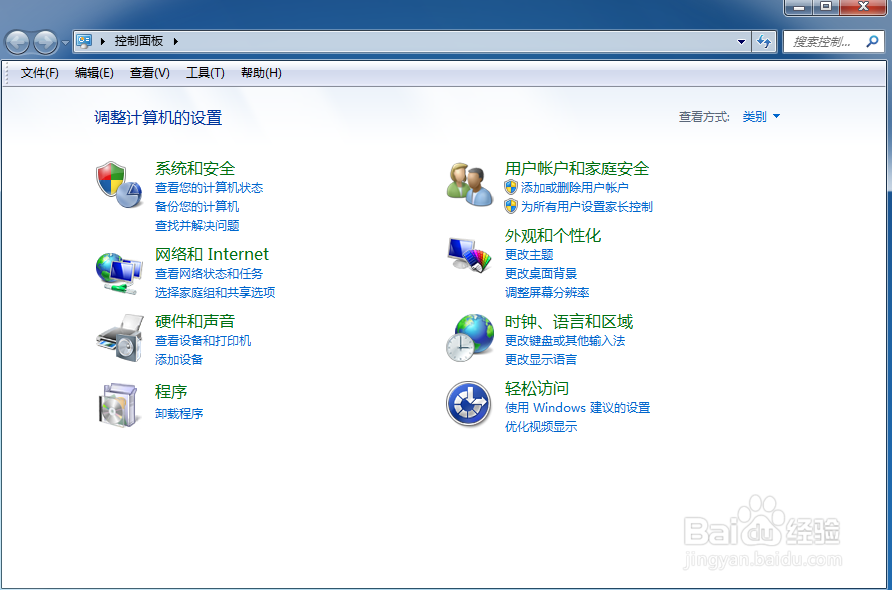Click 添加或删除用户帐户 link
Viewport: 892px width, 590px height.
pyautogui.click(x=575, y=188)
